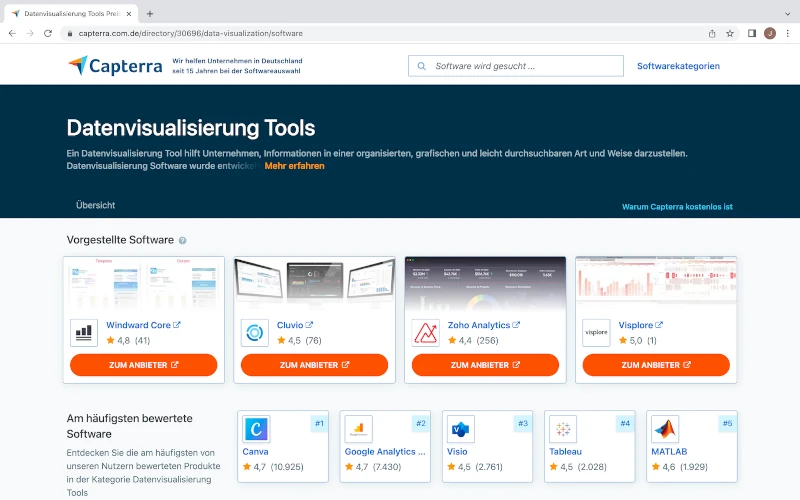Viewport: 800px width, 500px height.
Task: Select the Übersicht tab
Action: (x=95, y=205)
